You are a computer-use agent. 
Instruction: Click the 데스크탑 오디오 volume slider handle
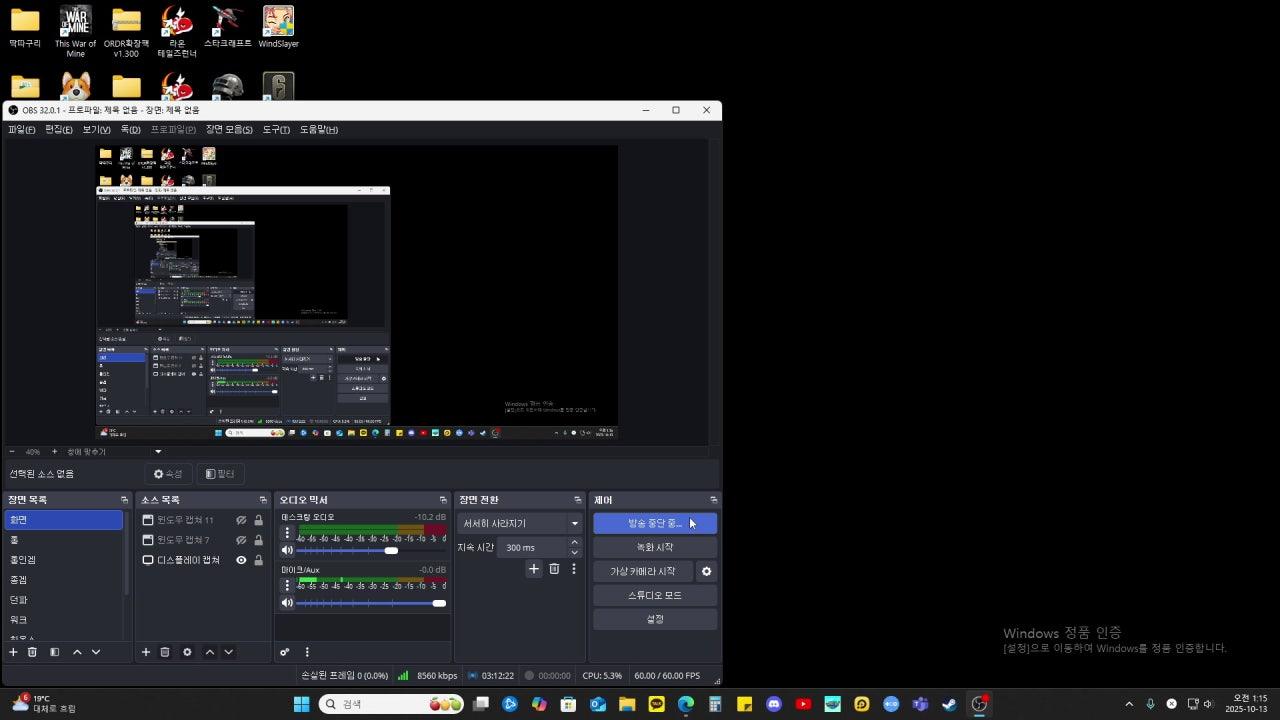tap(391, 550)
